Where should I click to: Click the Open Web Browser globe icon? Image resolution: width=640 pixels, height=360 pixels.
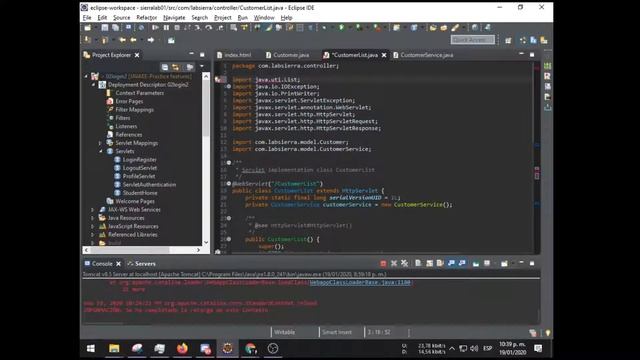[475, 28]
